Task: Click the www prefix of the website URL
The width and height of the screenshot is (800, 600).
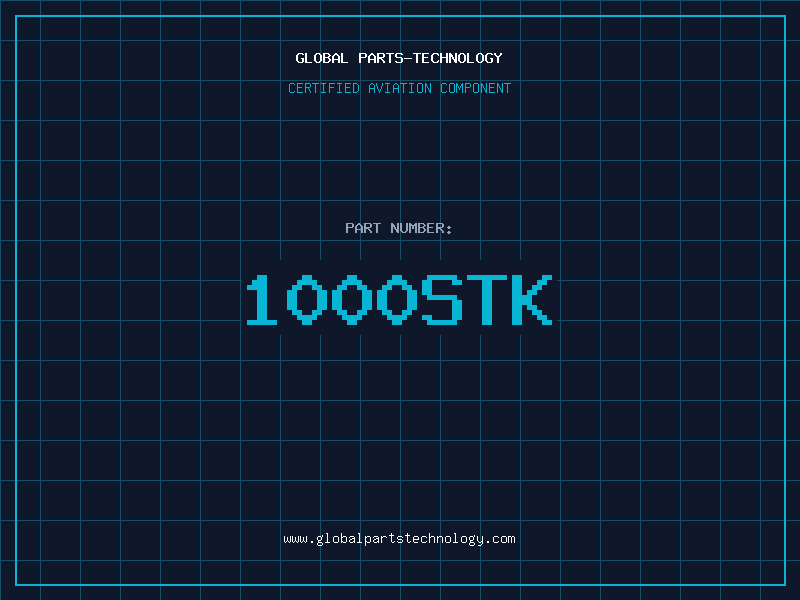Action: coord(295,539)
